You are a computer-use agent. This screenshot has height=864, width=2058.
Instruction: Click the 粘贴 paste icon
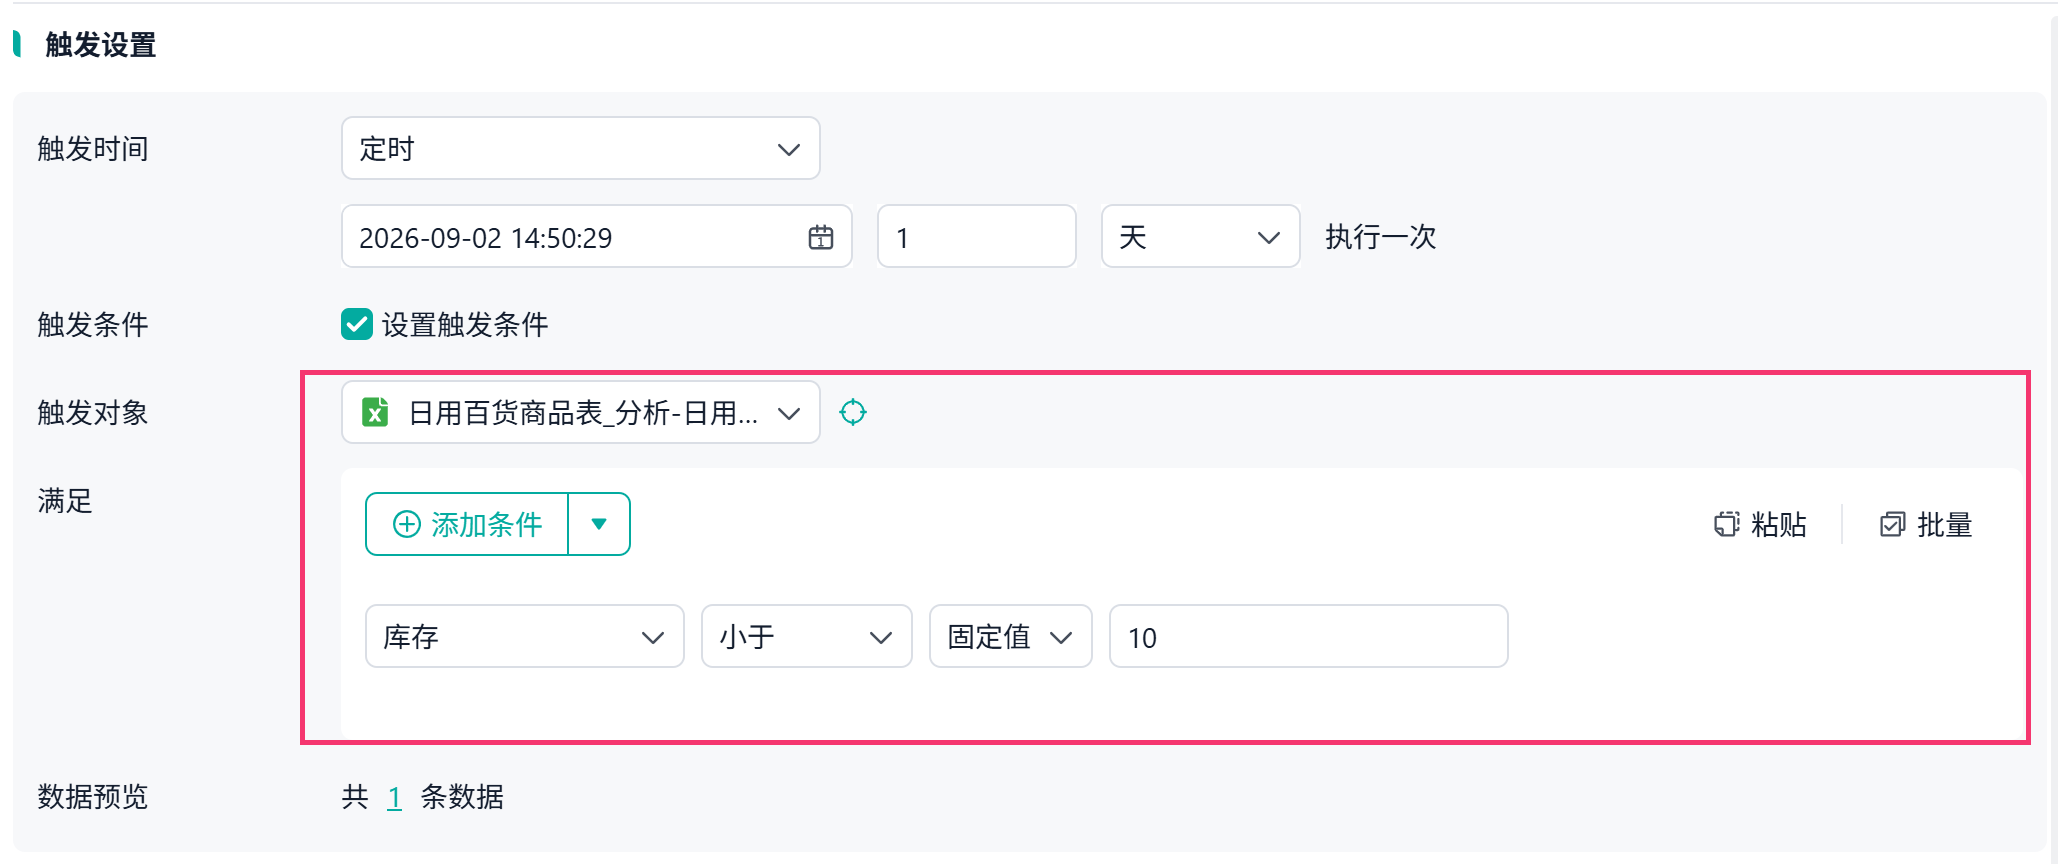pos(1727,524)
